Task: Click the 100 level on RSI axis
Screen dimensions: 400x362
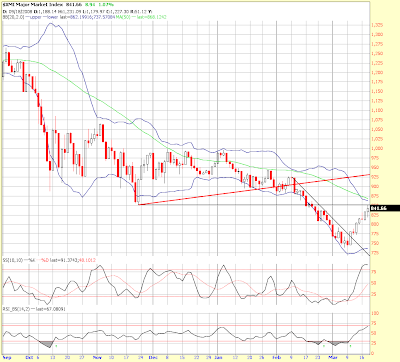Action: (x=375, y=313)
